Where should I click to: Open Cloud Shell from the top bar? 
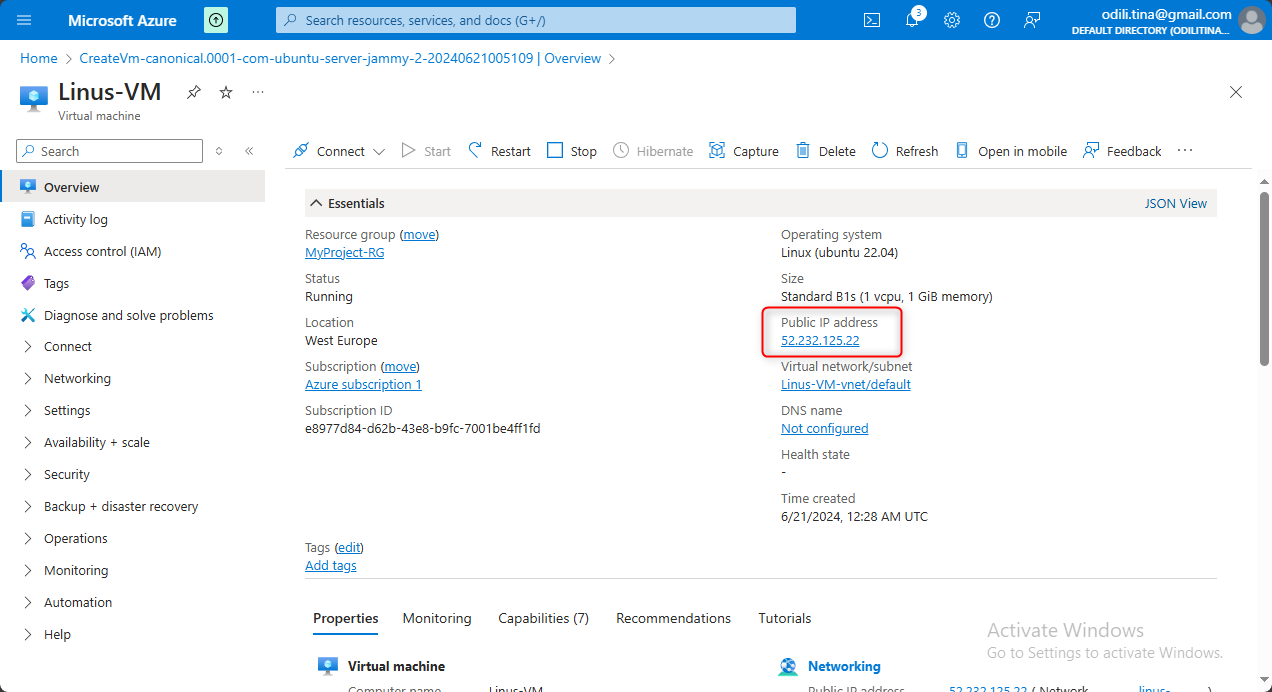point(872,20)
